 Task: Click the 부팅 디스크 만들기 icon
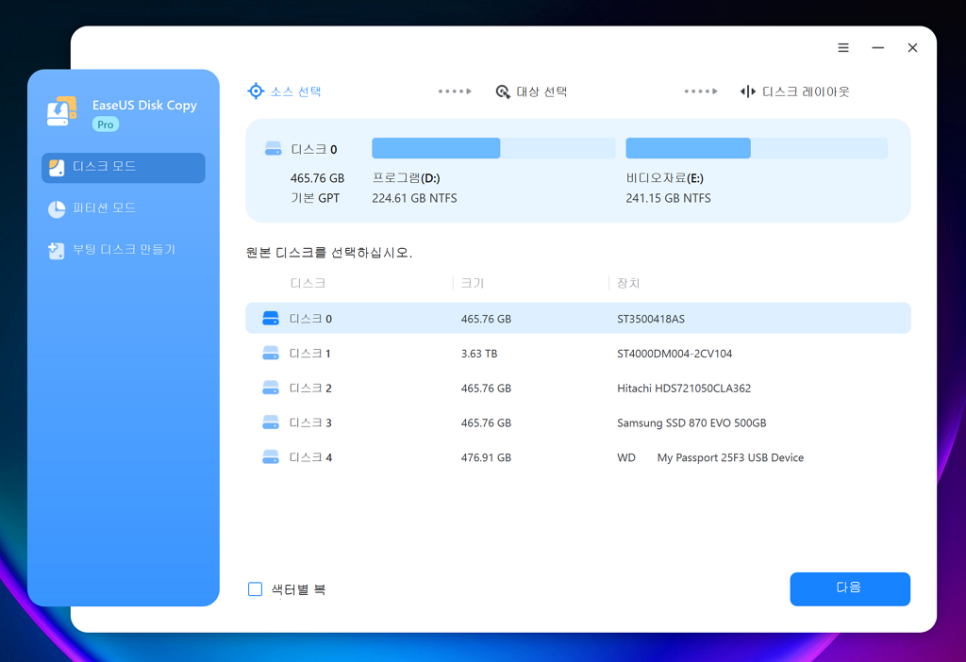[x=56, y=251]
